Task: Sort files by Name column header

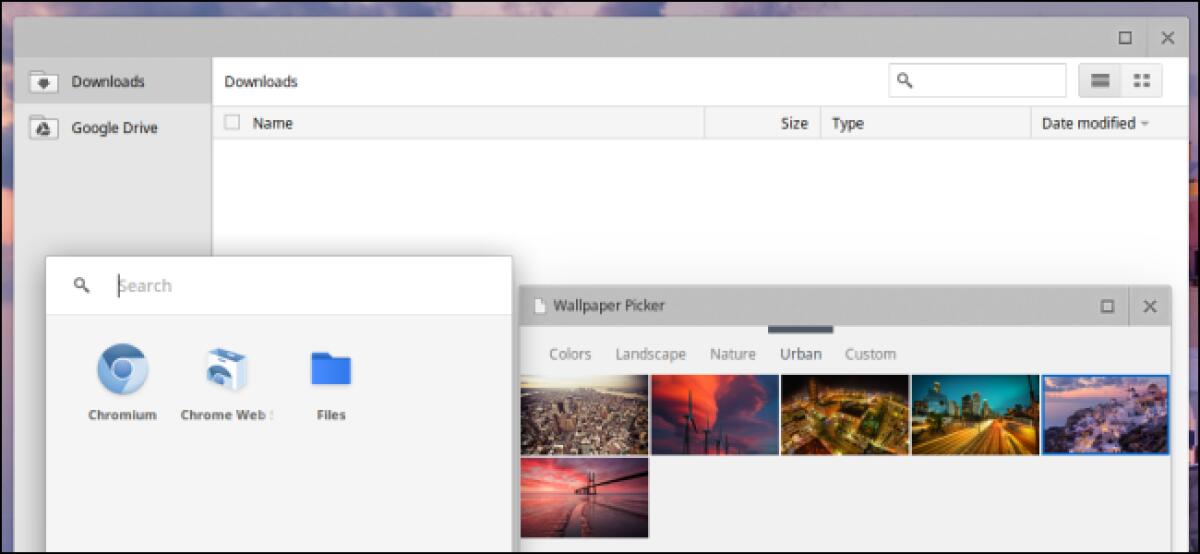Action: (x=272, y=123)
